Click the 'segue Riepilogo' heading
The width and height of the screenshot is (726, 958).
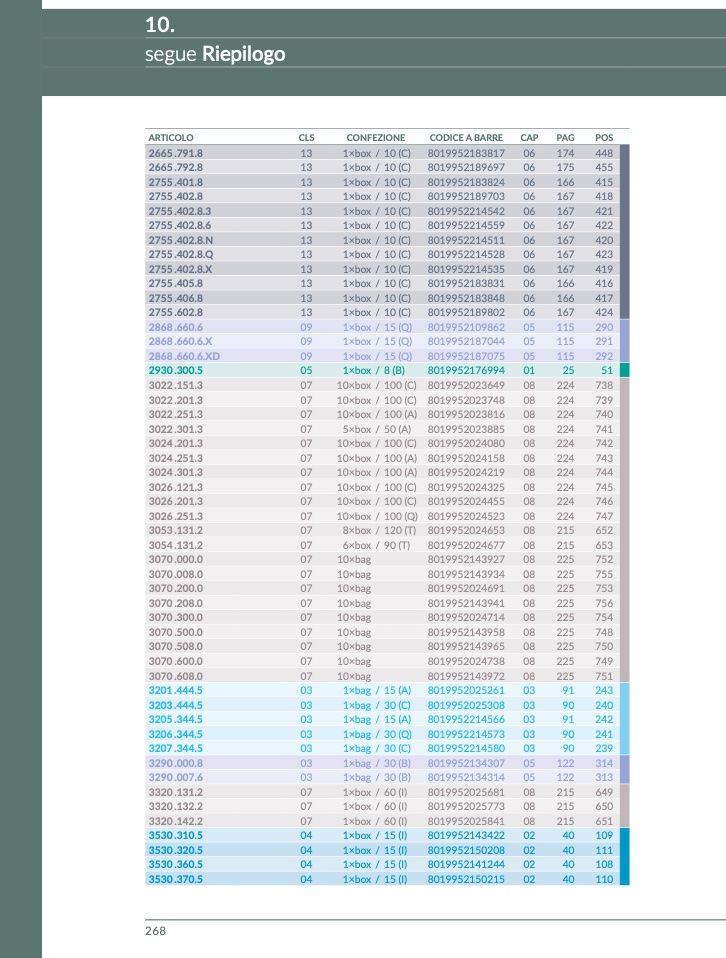(x=215, y=54)
